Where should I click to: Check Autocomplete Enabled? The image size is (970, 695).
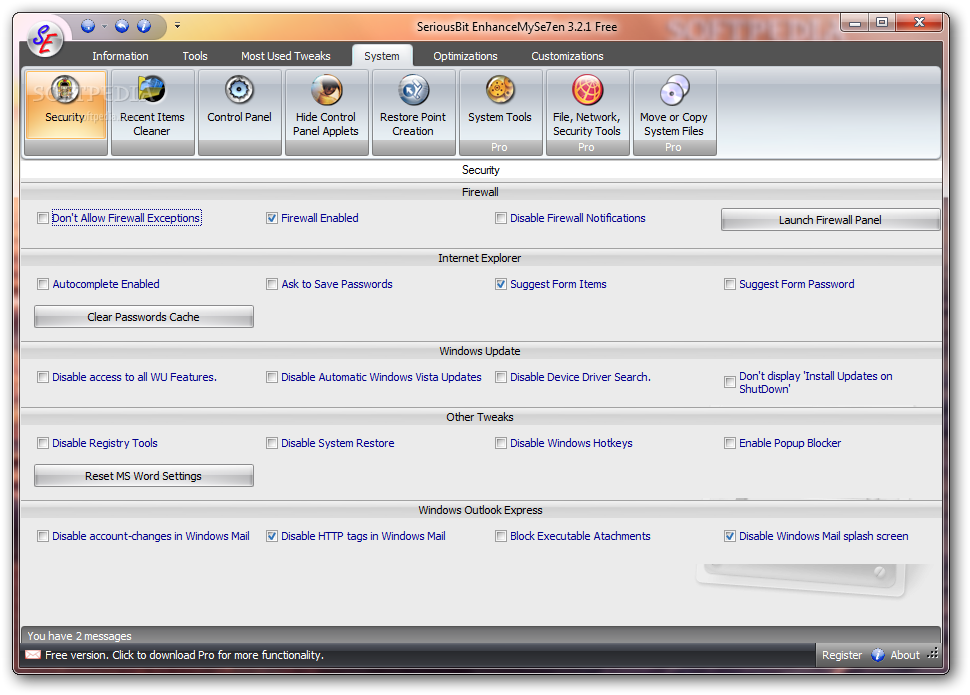point(43,284)
